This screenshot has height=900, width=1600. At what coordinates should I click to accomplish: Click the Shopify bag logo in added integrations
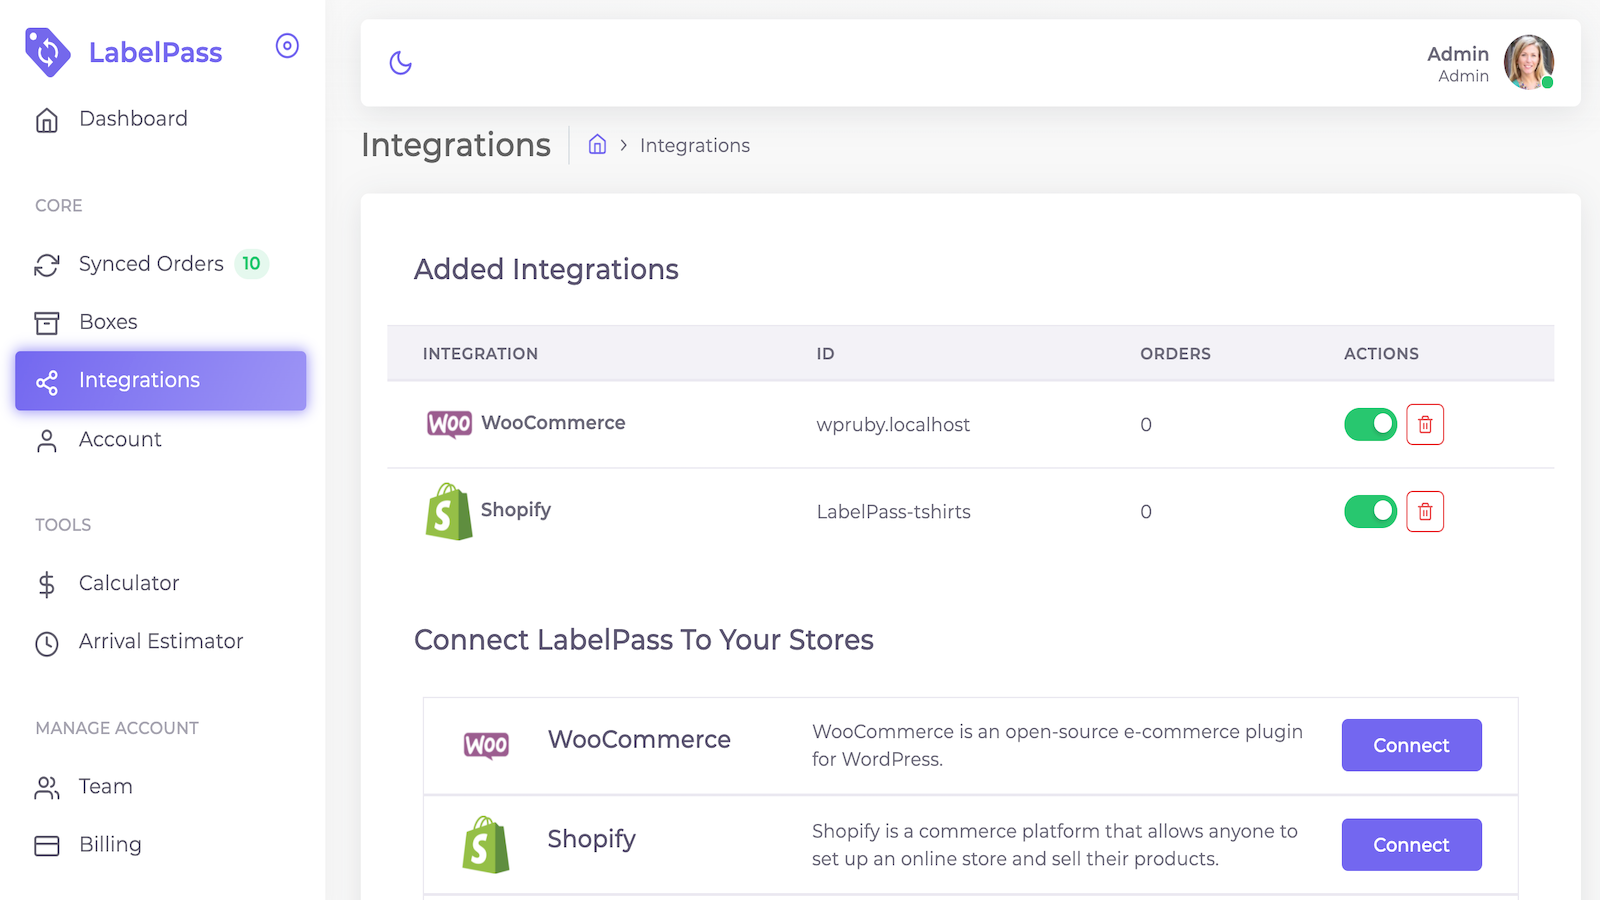coord(449,512)
